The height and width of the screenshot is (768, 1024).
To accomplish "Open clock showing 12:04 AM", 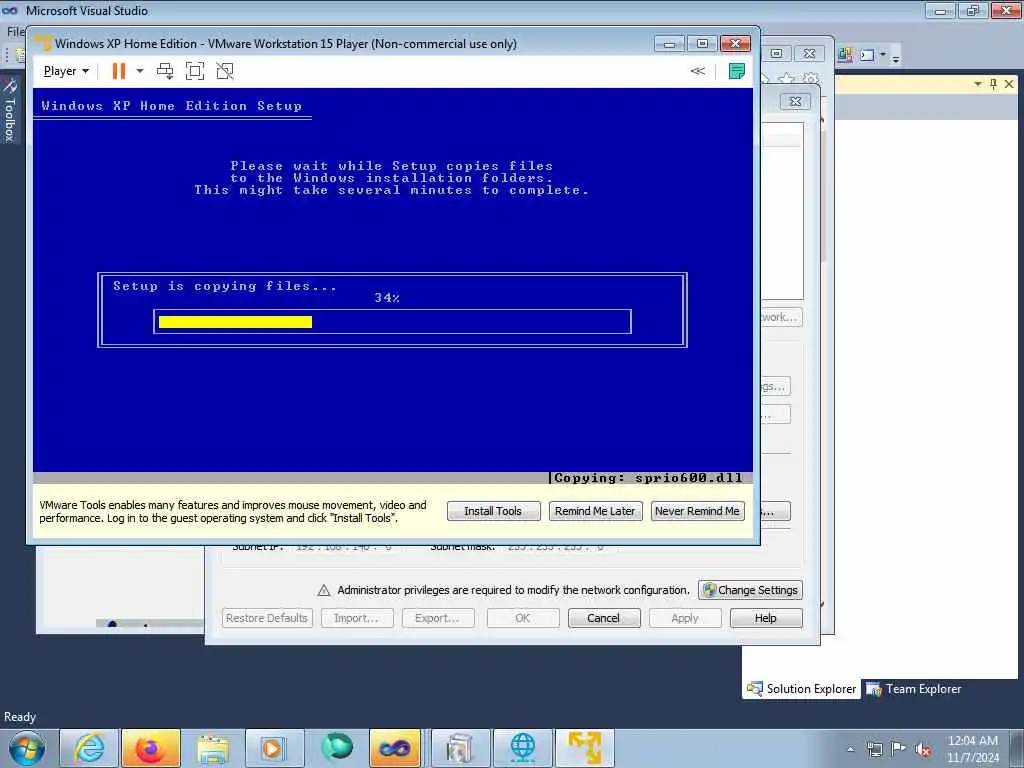I will (972, 749).
